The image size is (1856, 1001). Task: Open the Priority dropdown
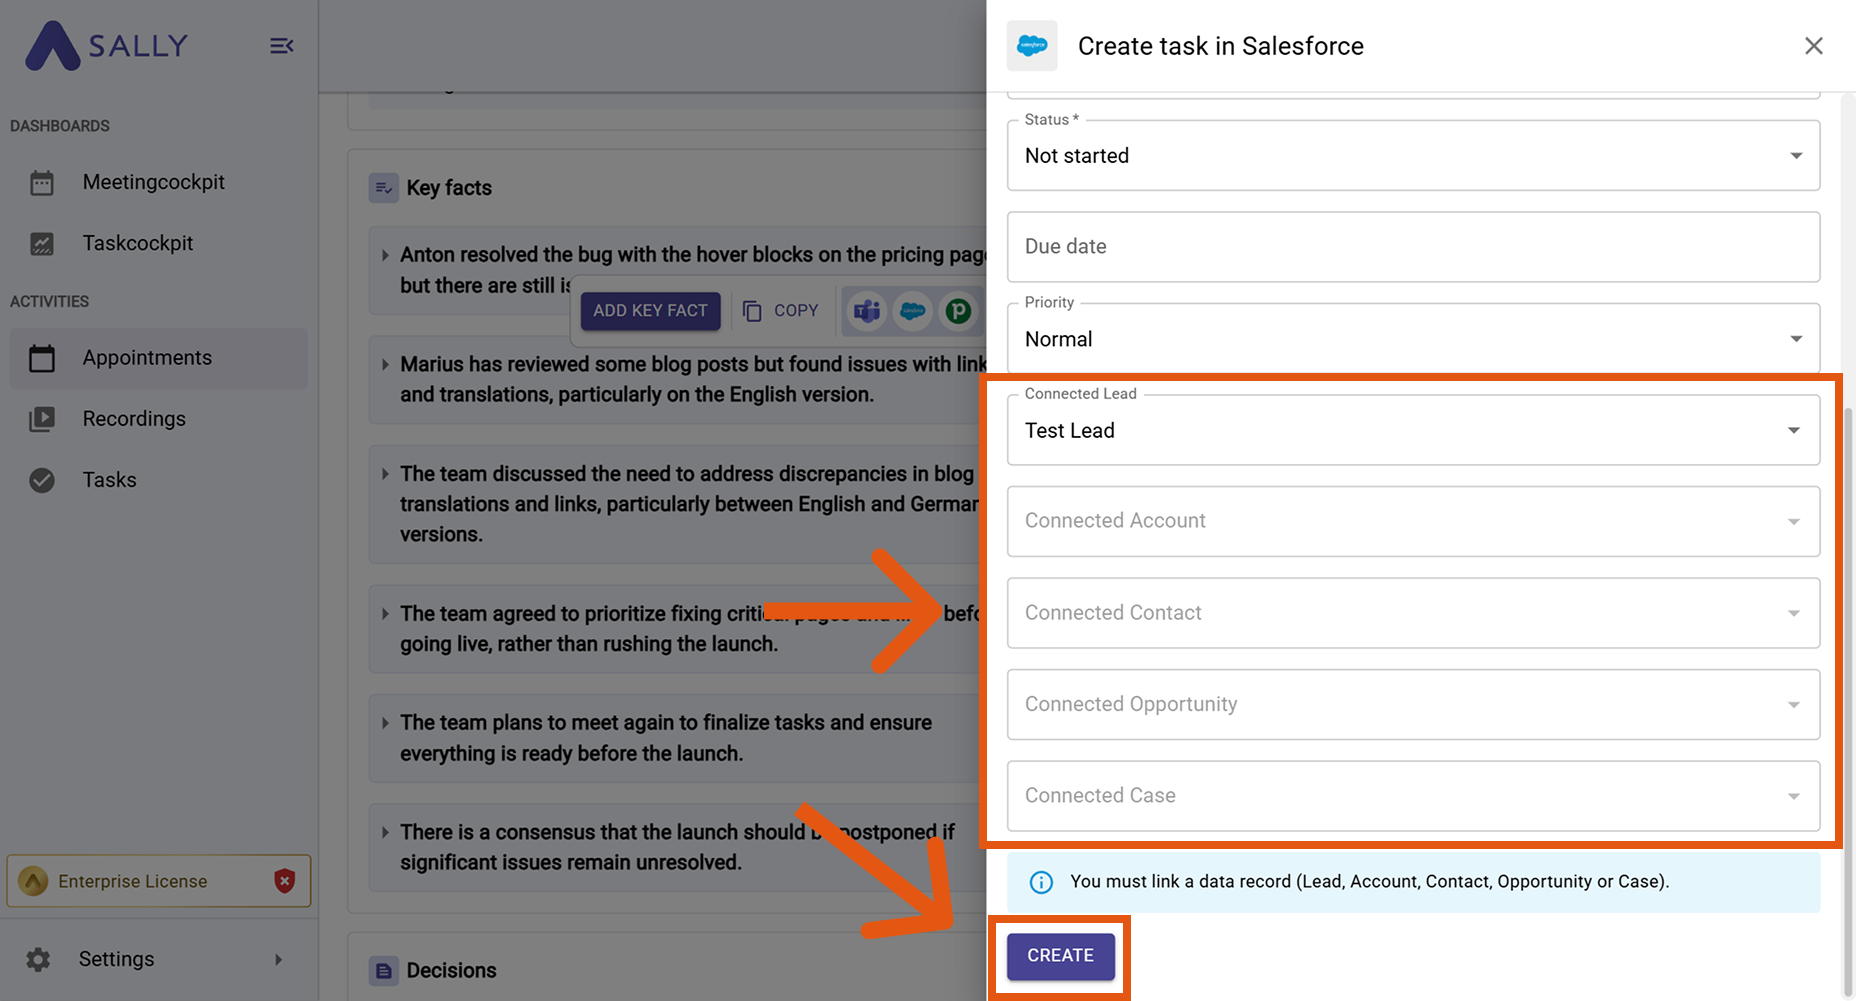[x=1795, y=339]
